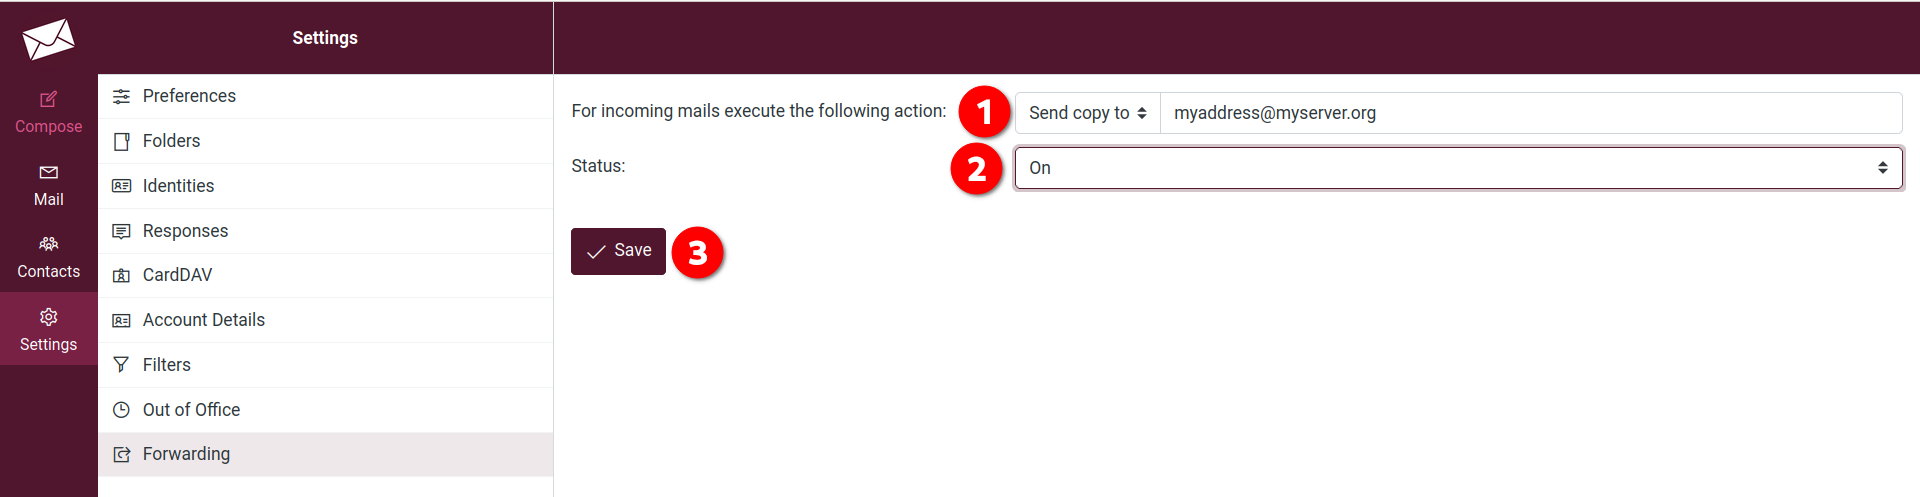
Task: Click the Preferences sliders icon
Action: (x=121, y=96)
